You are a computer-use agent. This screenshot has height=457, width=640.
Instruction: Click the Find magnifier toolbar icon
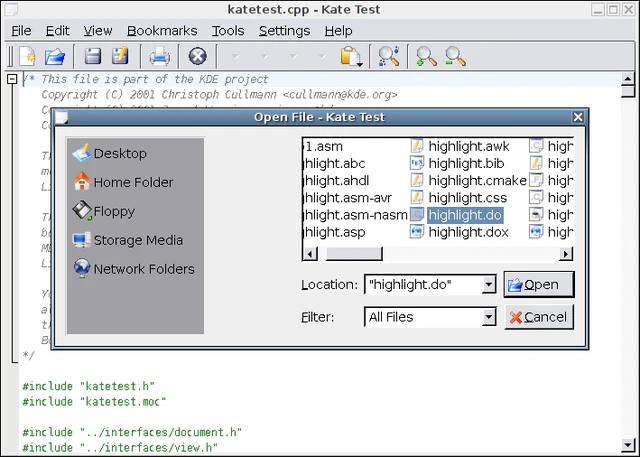point(389,56)
